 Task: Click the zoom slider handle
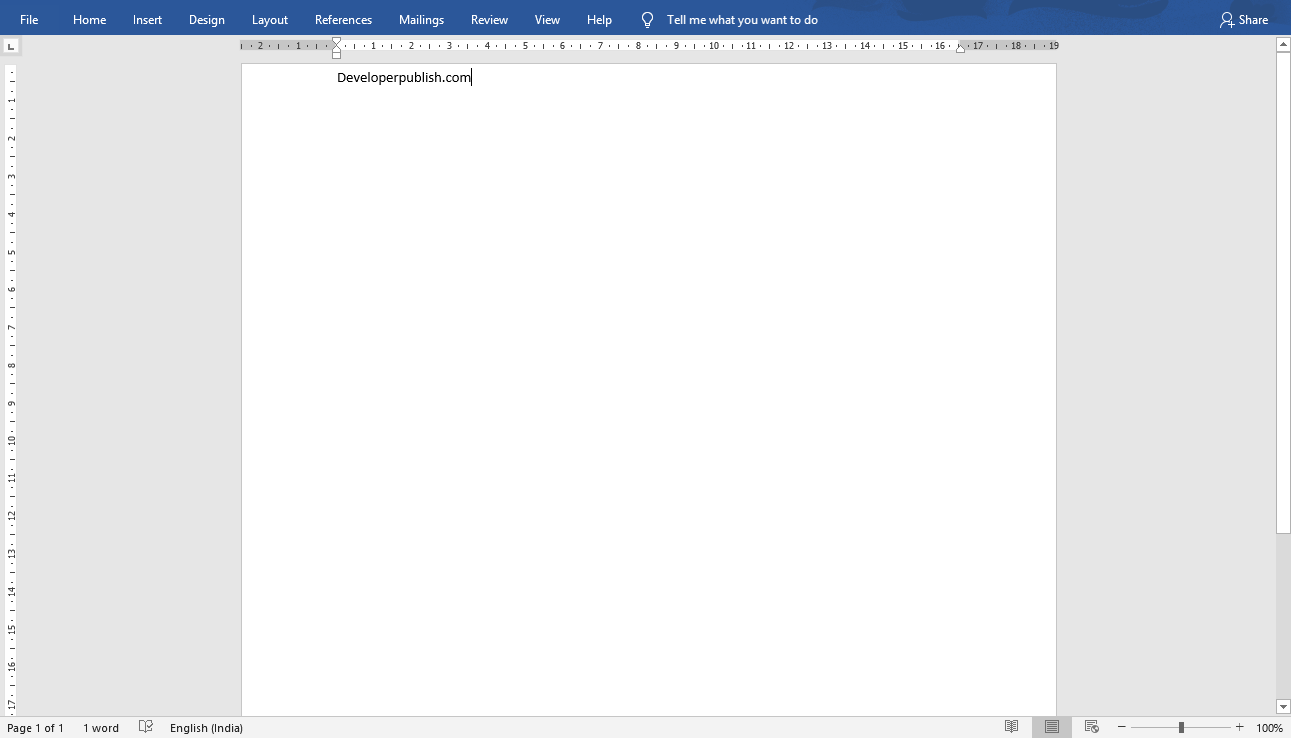tap(1181, 727)
